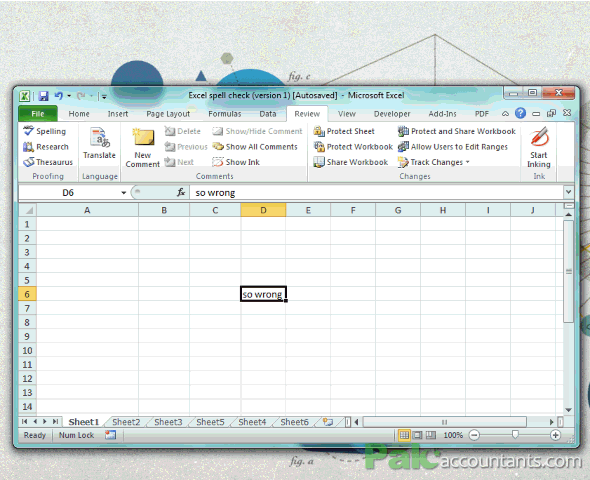Screen dimensions: 590x480
Task: Open the Name Box dropdown arrow
Action: click(x=123, y=193)
